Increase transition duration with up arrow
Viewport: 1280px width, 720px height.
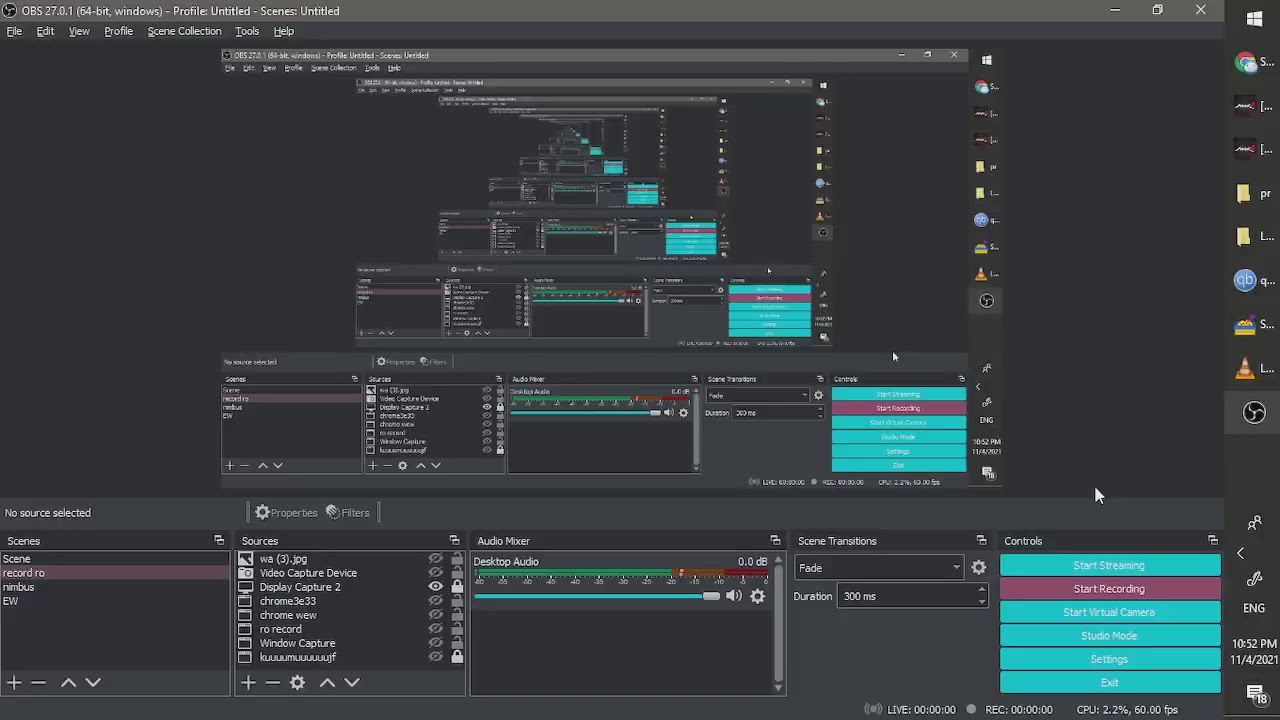pyautogui.click(x=982, y=591)
